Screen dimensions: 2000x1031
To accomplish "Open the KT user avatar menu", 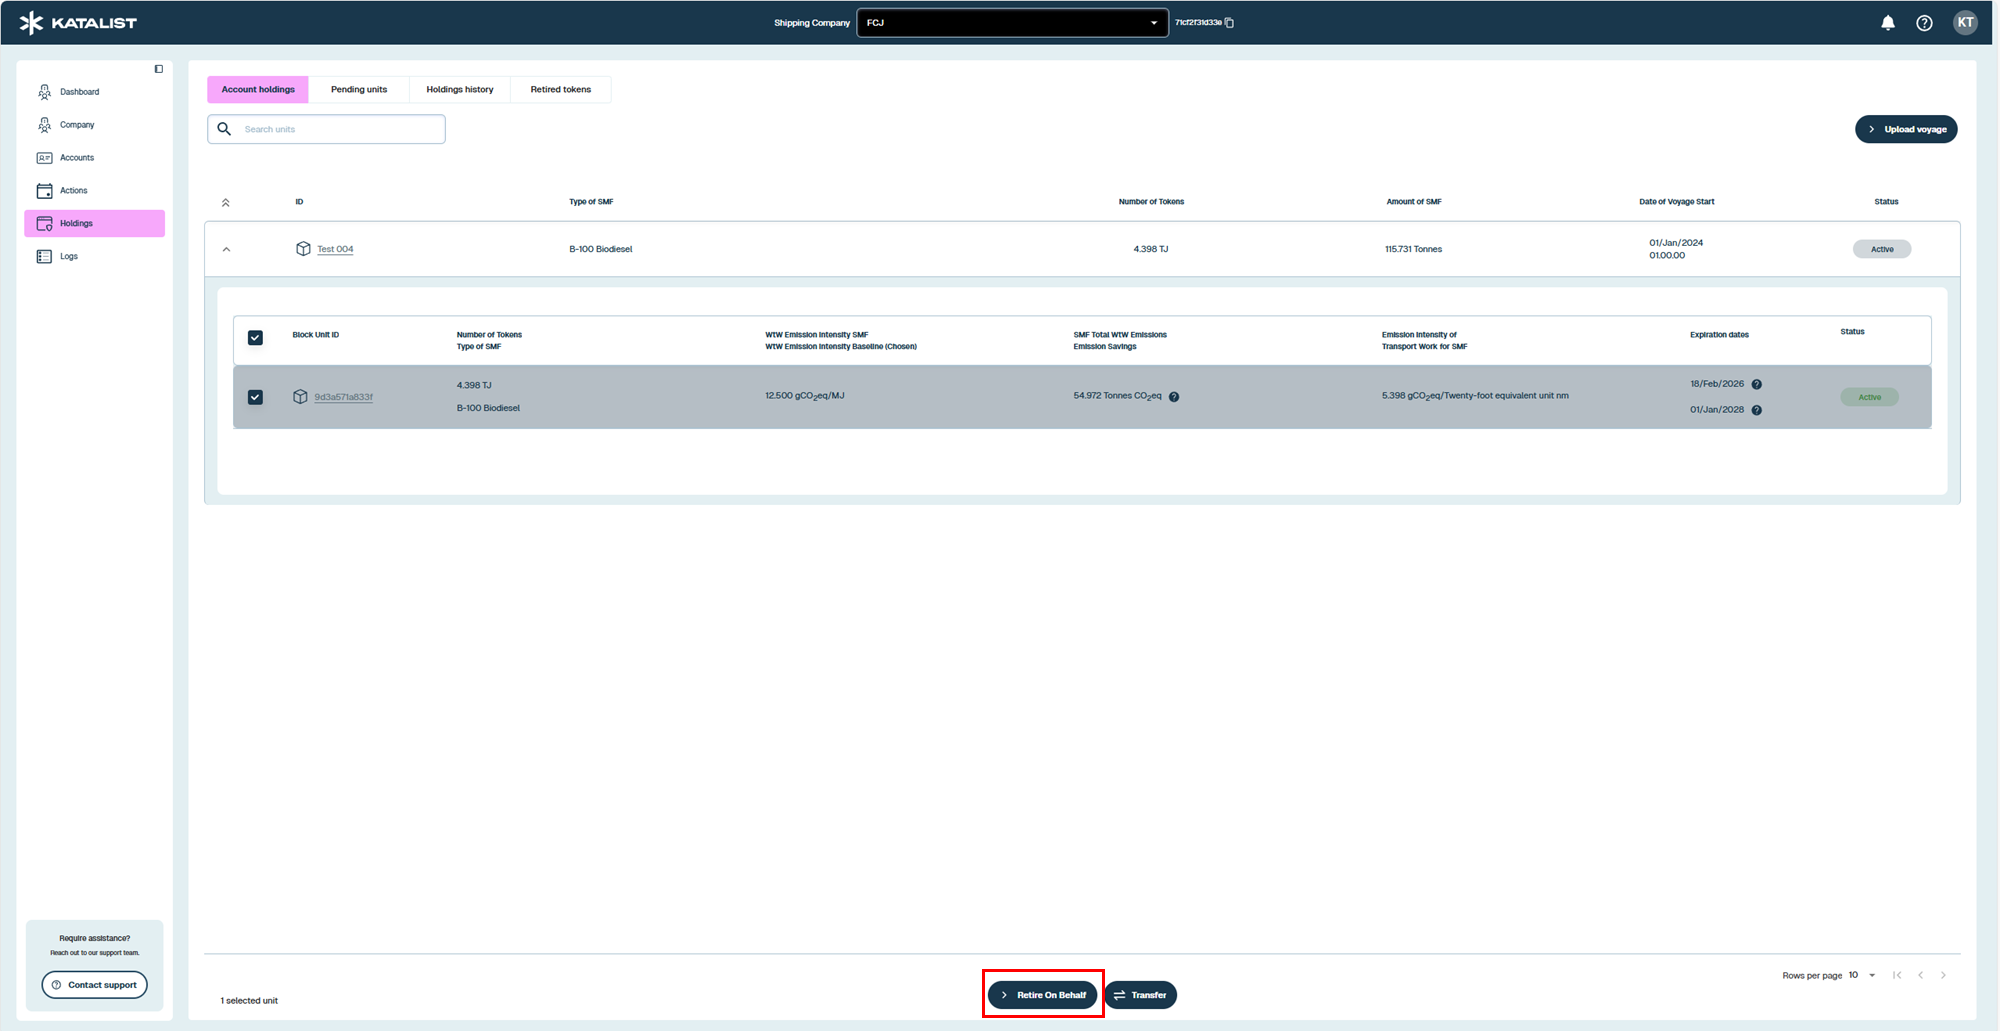I will [1965, 23].
